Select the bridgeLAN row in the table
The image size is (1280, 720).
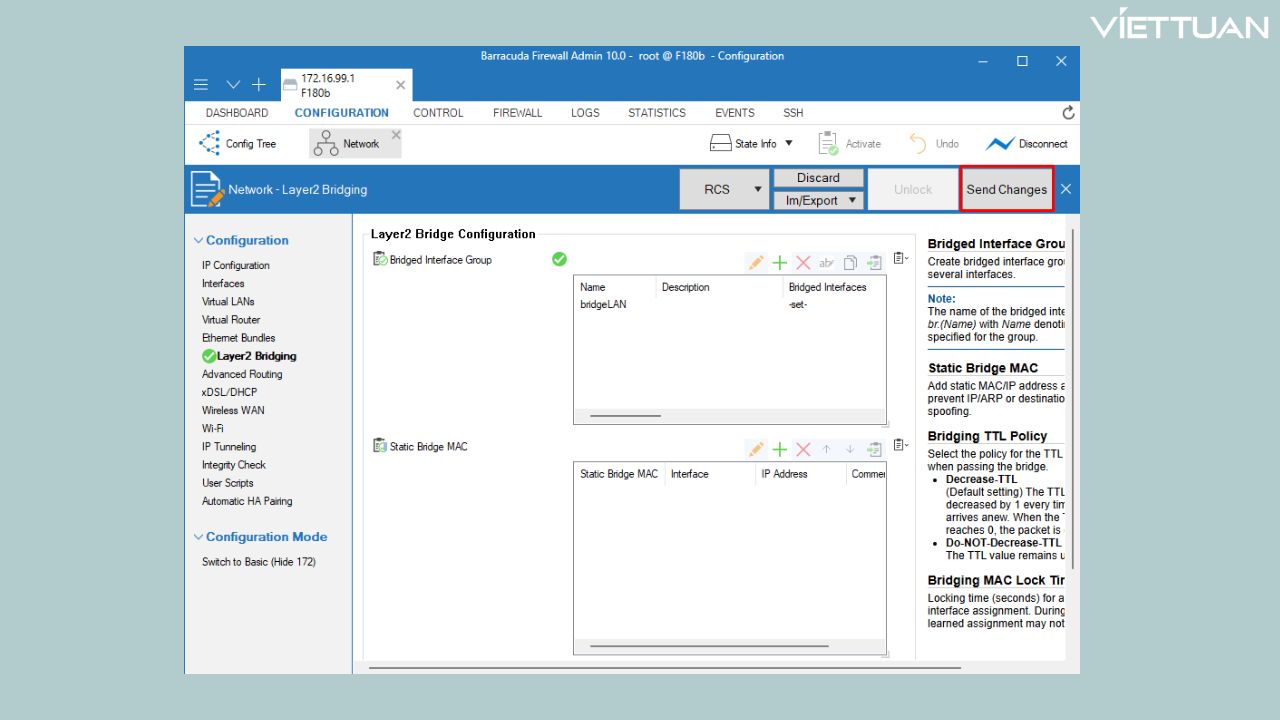tap(603, 304)
